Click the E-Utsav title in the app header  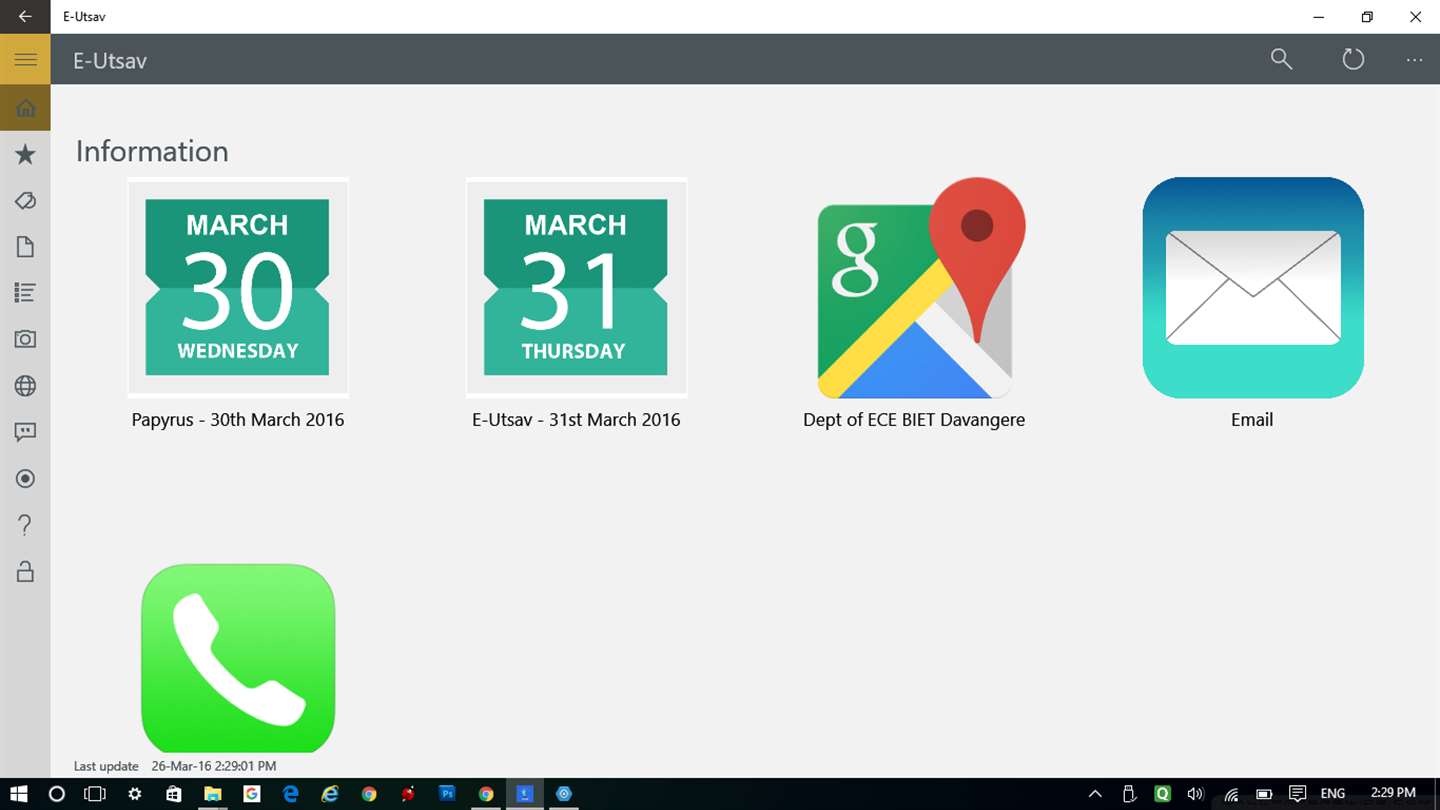(x=110, y=60)
